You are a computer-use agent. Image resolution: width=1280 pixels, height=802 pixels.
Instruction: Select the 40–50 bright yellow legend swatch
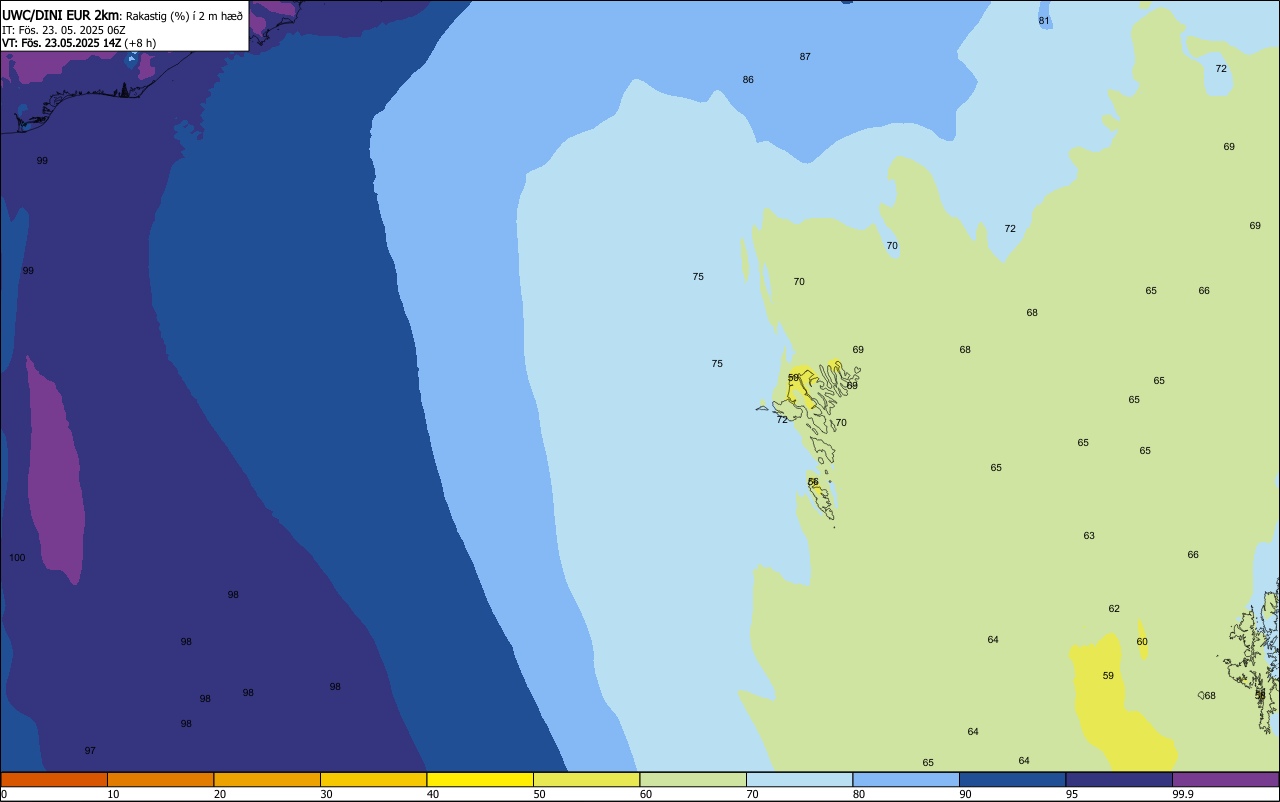(x=480, y=779)
